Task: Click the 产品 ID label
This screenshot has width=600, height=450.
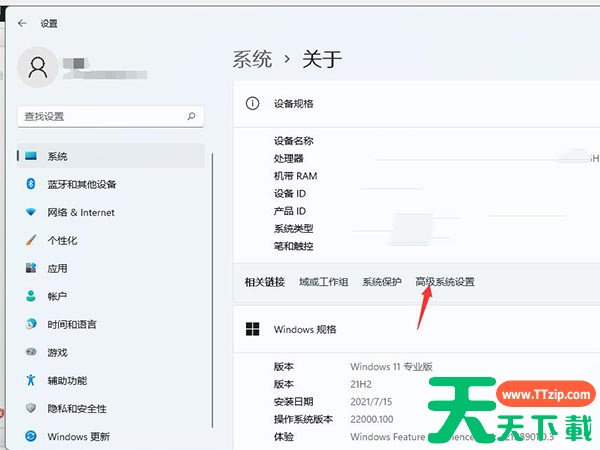Action: 290,211
